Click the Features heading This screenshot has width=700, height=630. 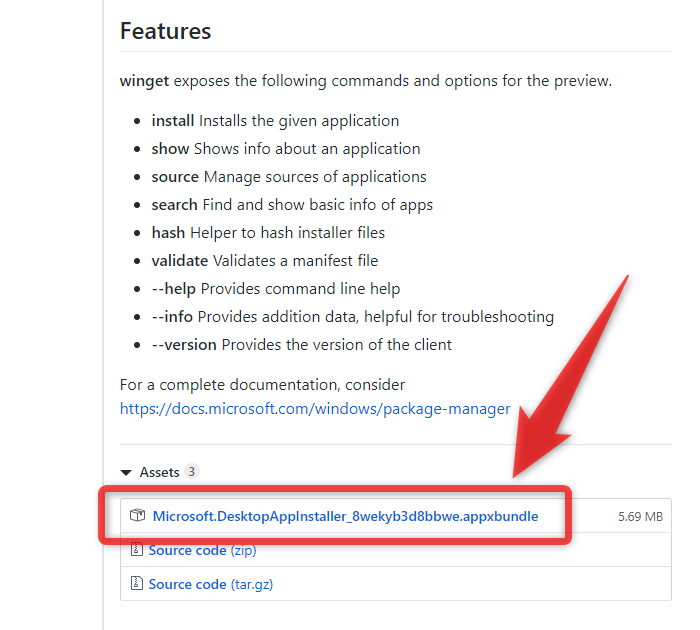click(165, 31)
